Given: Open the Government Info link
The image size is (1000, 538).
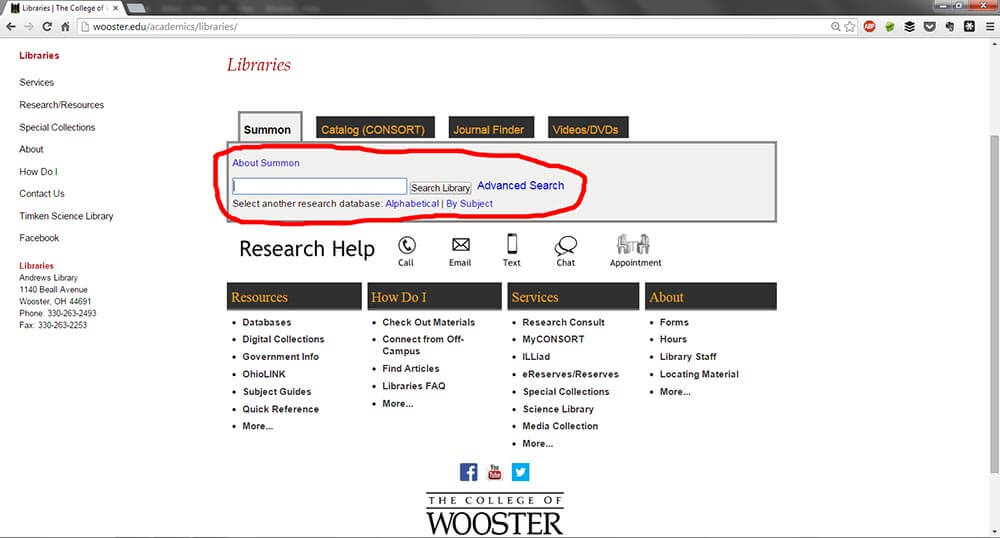Looking at the screenshot, I should [281, 357].
